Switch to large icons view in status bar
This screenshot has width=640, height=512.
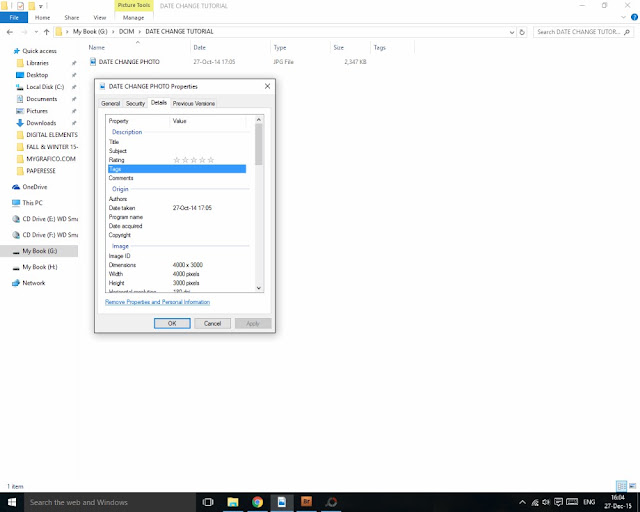coord(632,486)
